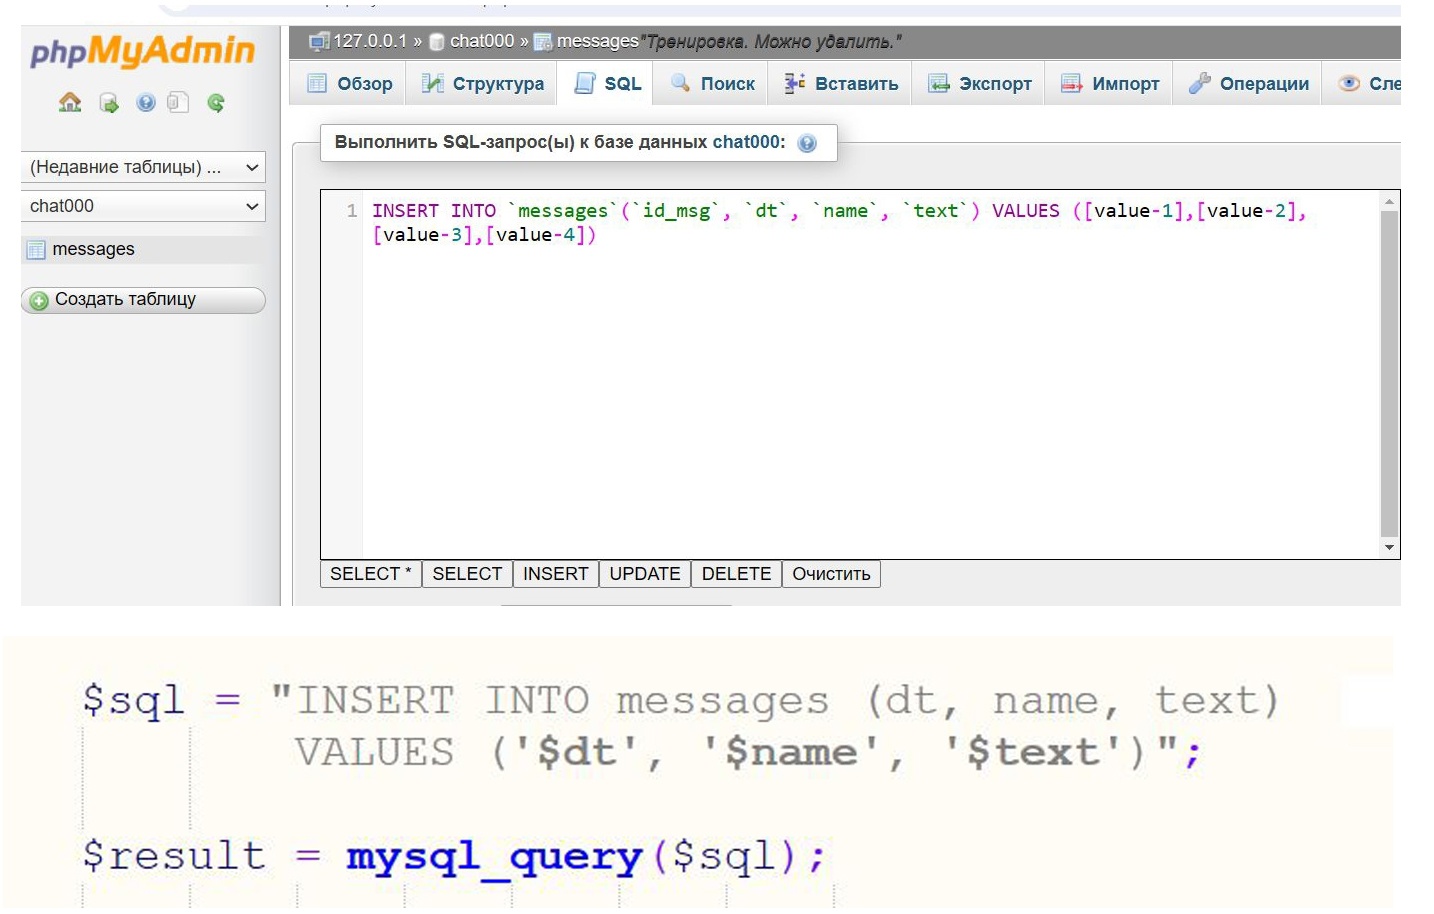Open the Поиск tab
The width and height of the screenshot is (1434, 914).
(712, 83)
